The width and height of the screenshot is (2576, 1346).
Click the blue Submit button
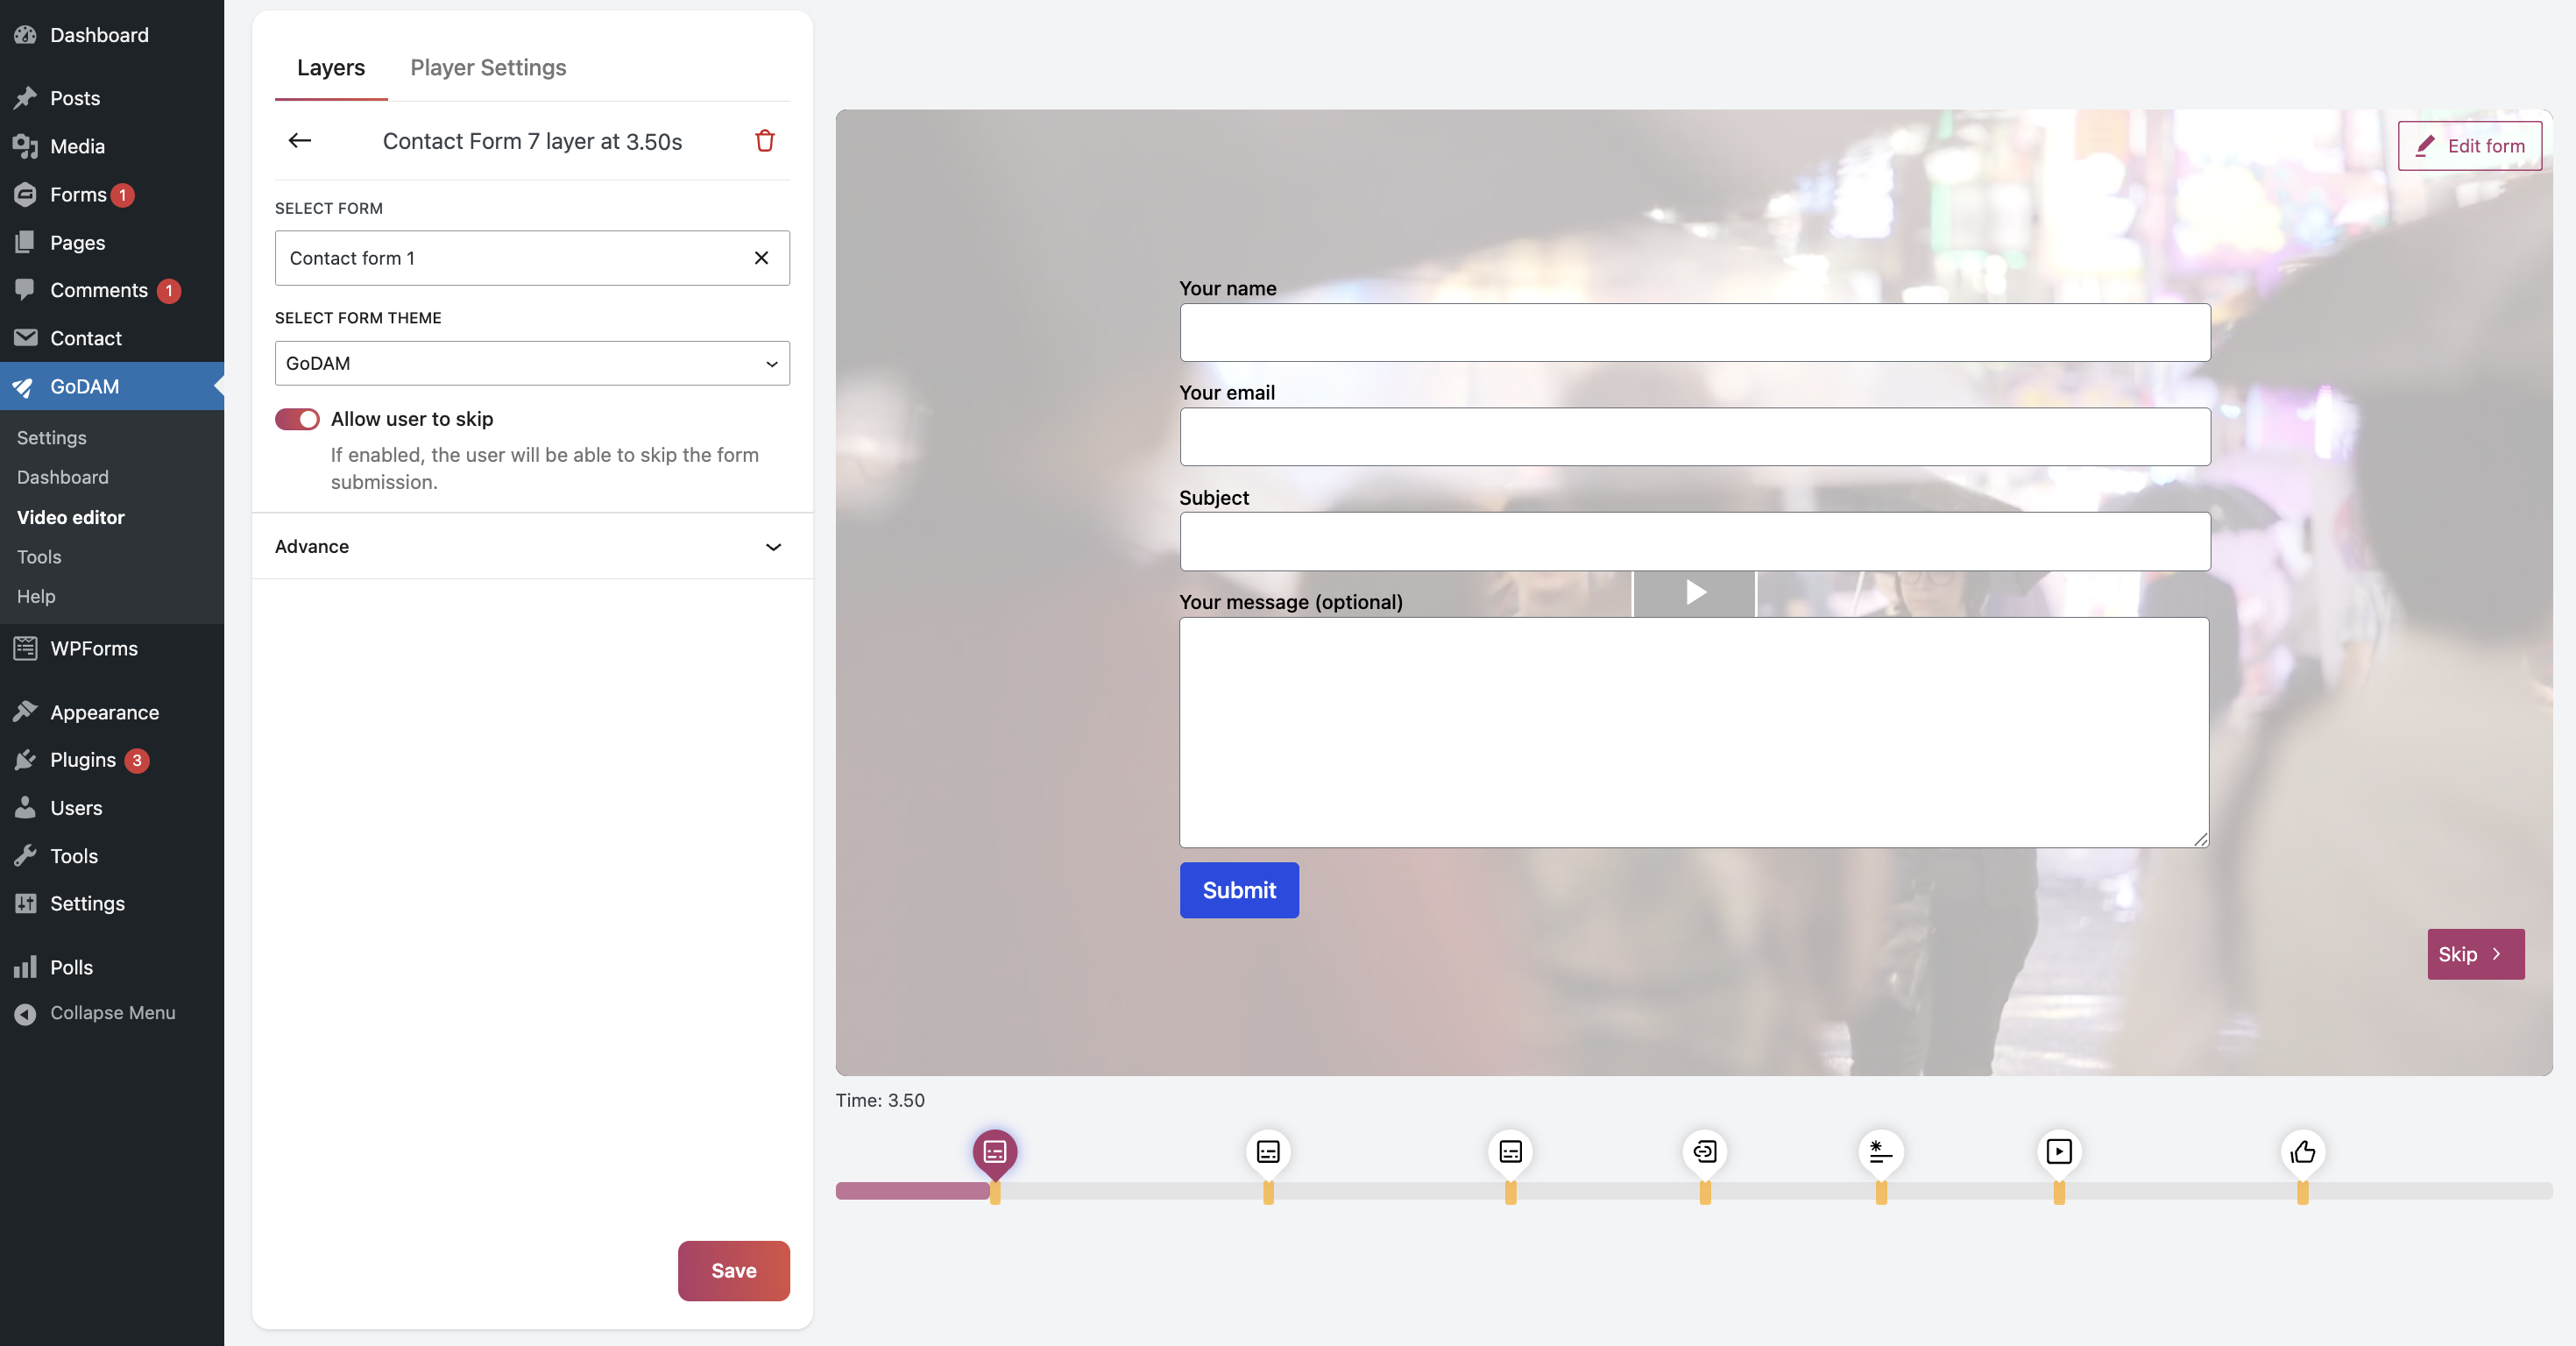[1239, 890]
